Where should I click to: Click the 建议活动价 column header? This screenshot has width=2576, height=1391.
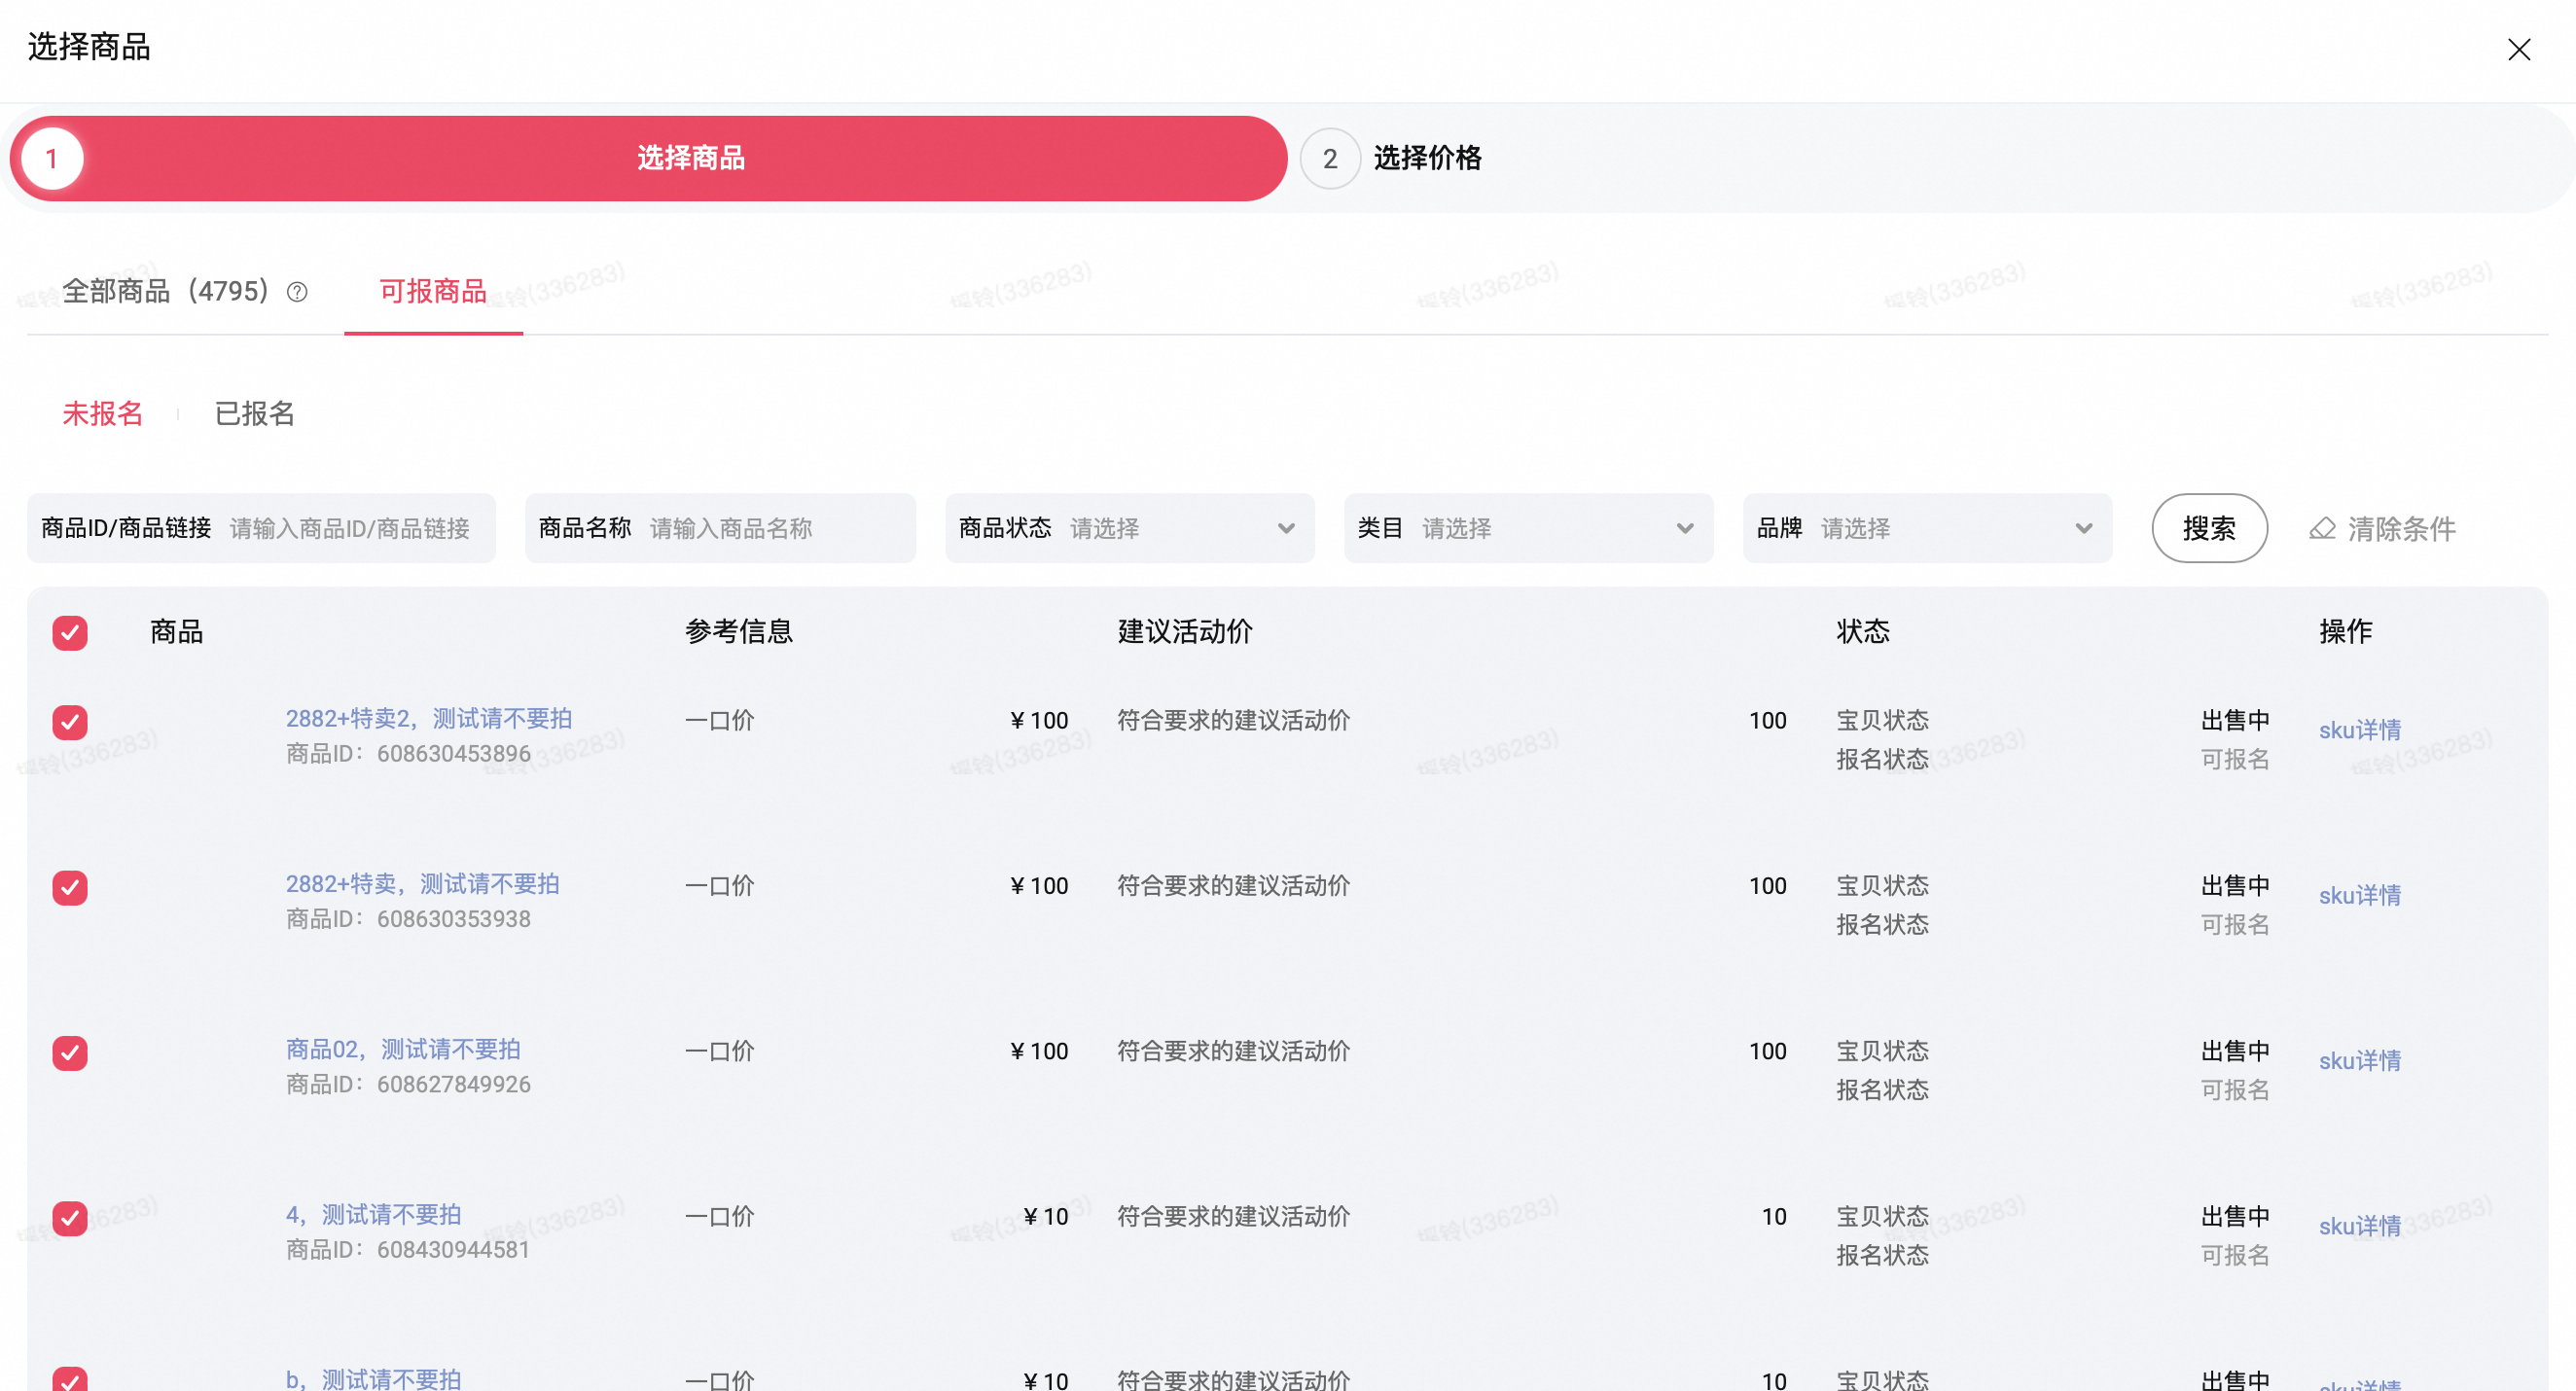tap(1185, 631)
